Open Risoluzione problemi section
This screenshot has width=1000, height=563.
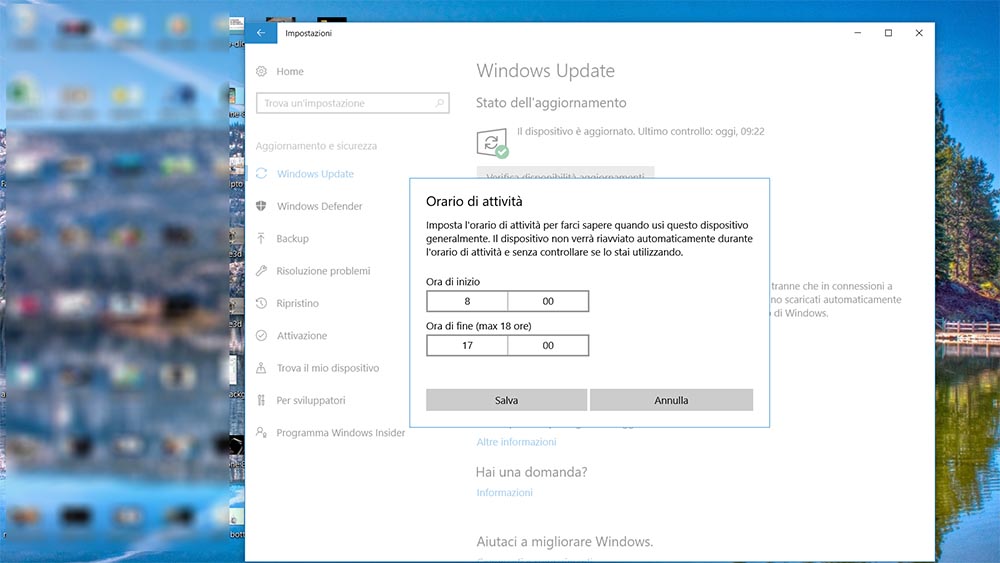[x=323, y=271]
